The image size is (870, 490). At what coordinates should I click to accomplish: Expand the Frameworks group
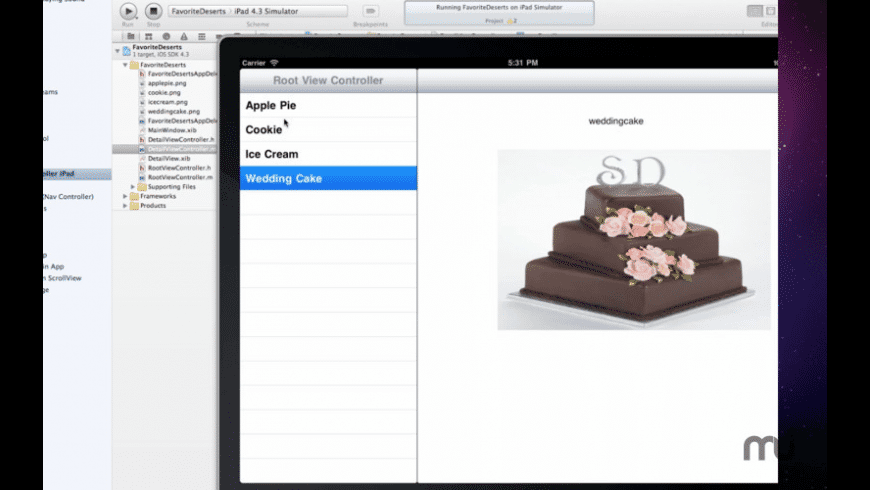click(x=125, y=196)
